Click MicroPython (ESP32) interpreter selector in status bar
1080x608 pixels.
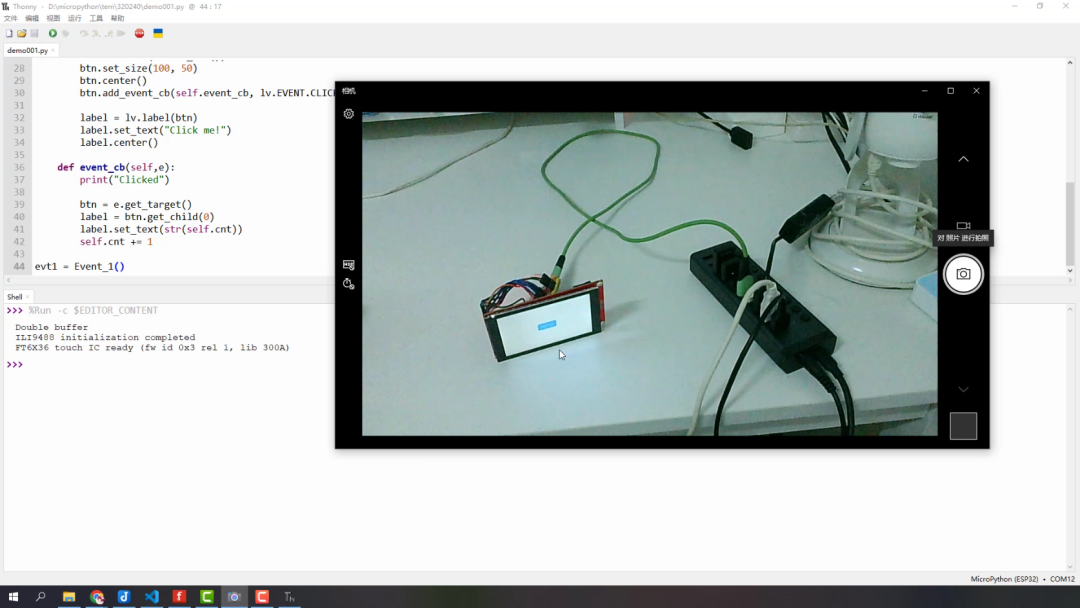1004,579
